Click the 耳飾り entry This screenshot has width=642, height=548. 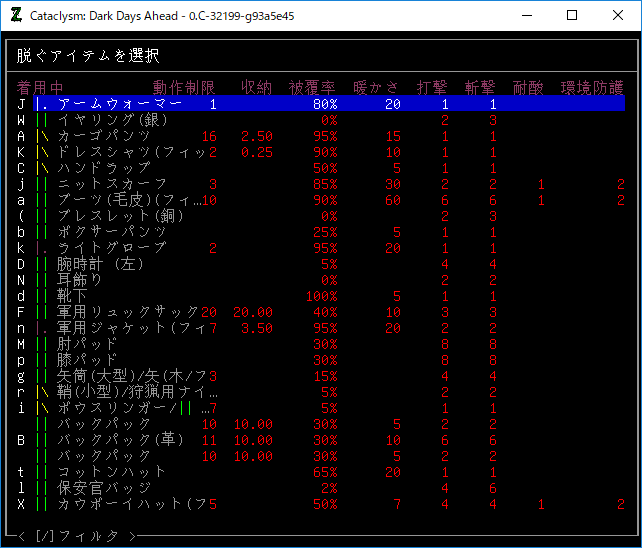pos(80,280)
